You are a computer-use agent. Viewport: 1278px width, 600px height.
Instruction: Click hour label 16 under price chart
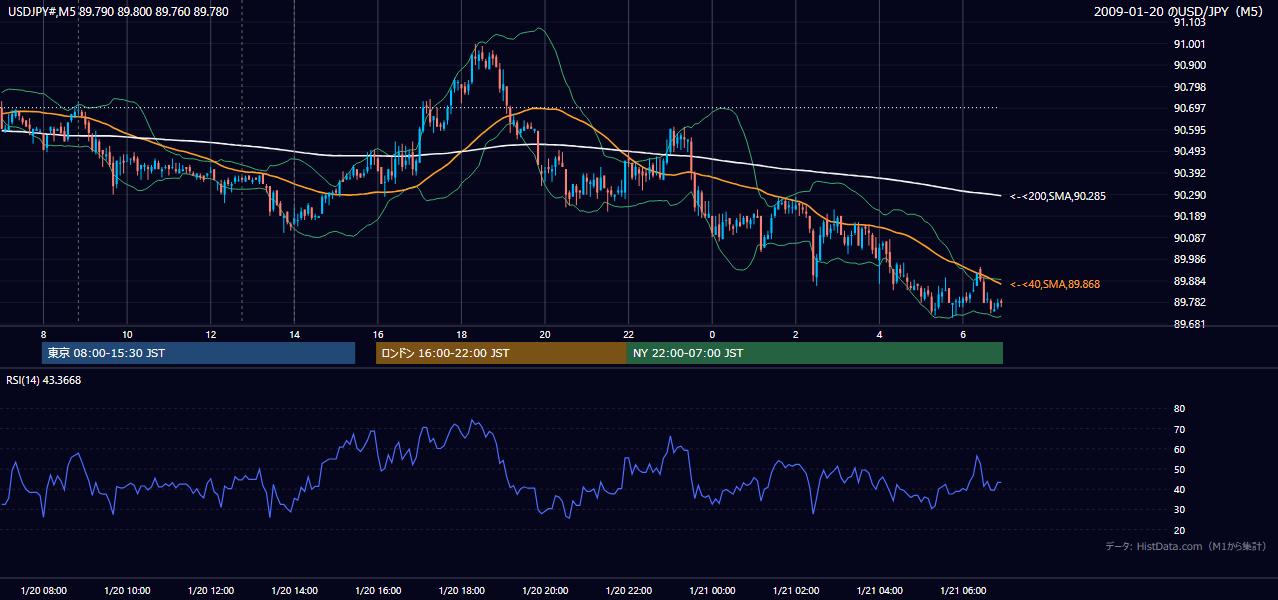(x=377, y=334)
